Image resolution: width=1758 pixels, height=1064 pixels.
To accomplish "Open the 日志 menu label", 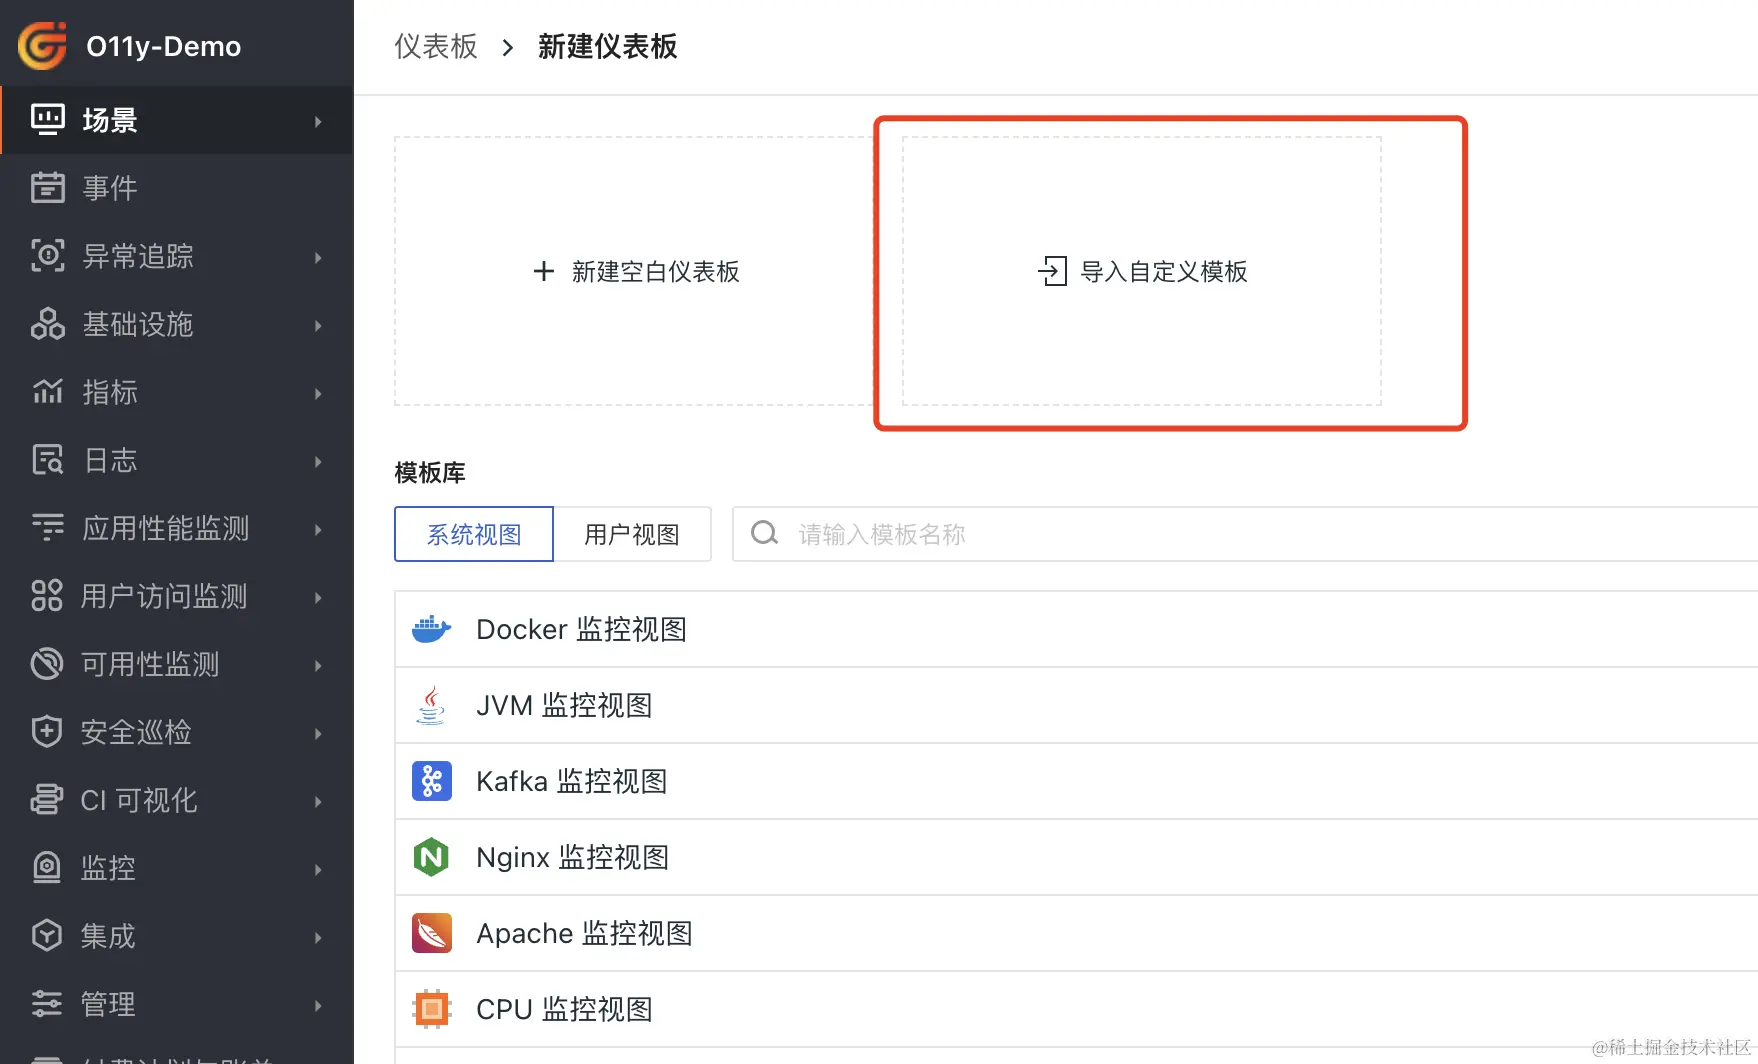I will pos(110,460).
